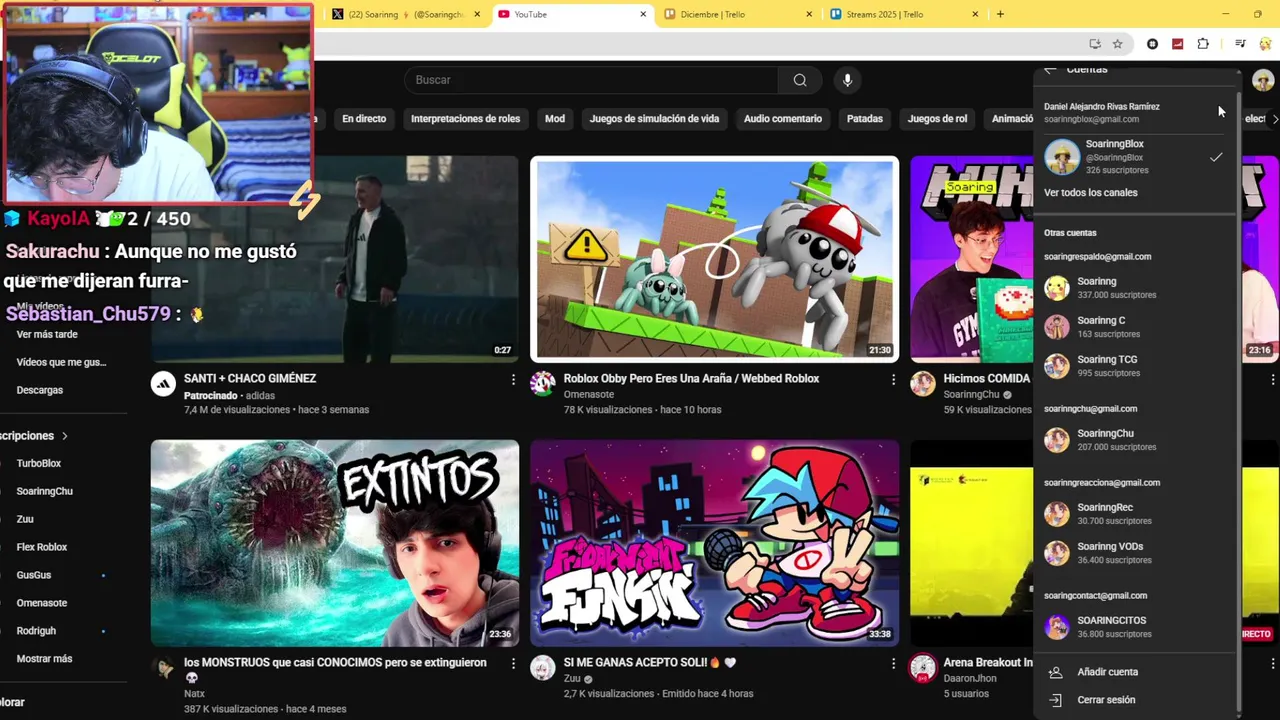Viewport: 1280px width, 720px height.
Task: Click the Omenasote channel avatar under video
Action: [543, 384]
